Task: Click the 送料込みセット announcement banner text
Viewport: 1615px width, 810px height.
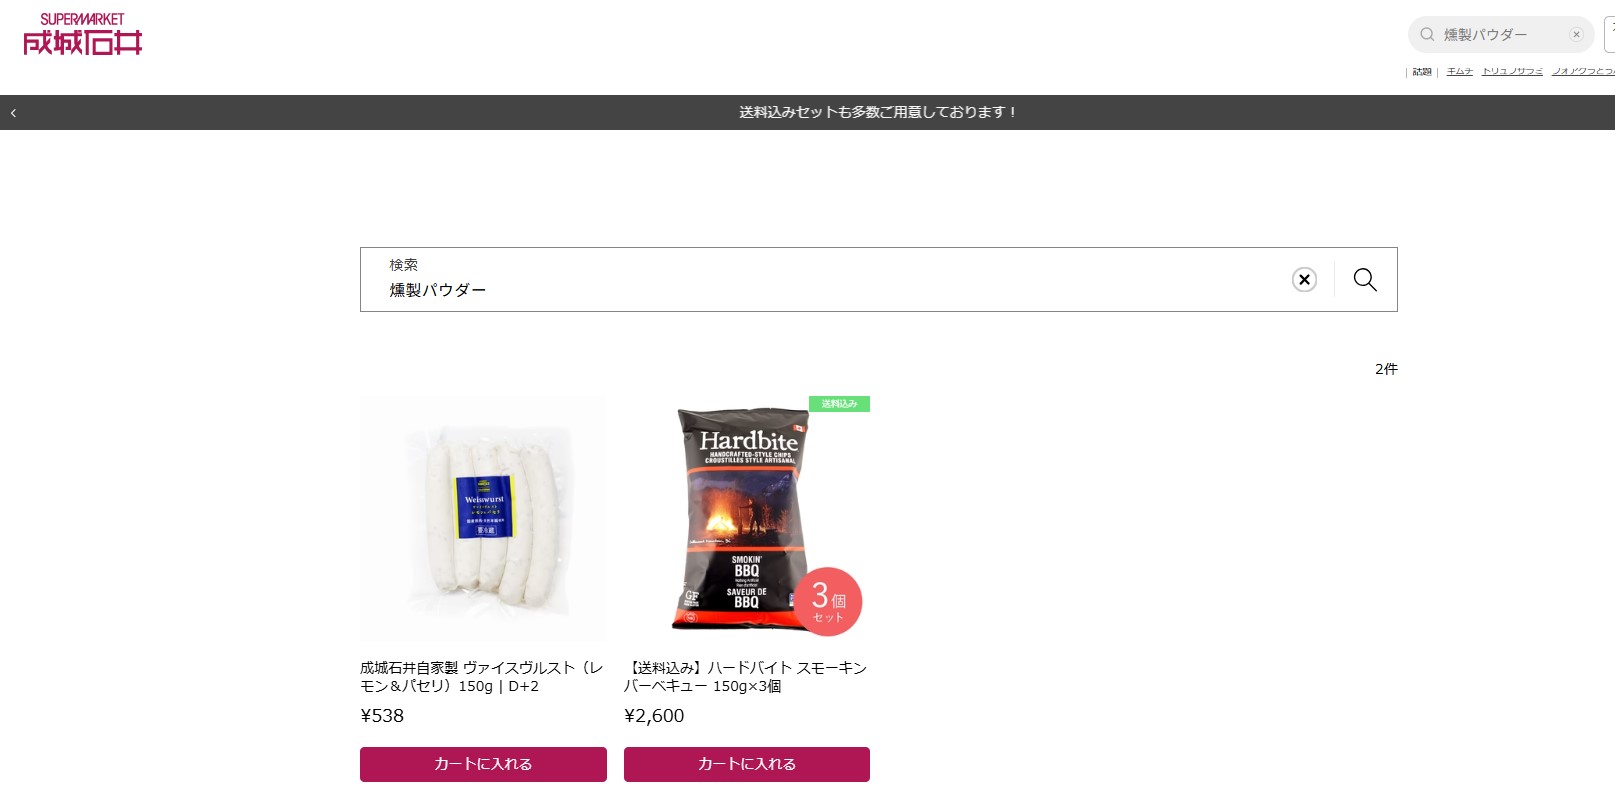Action: click(x=877, y=113)
